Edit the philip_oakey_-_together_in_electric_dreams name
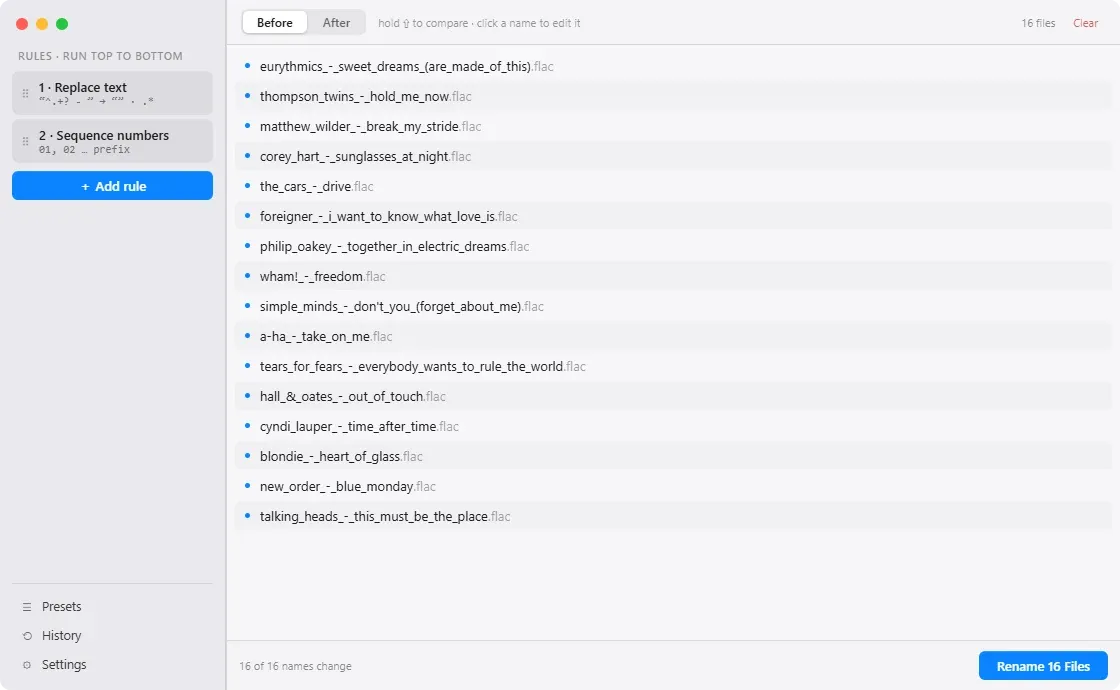1120x690 pixels. [394, 246]
